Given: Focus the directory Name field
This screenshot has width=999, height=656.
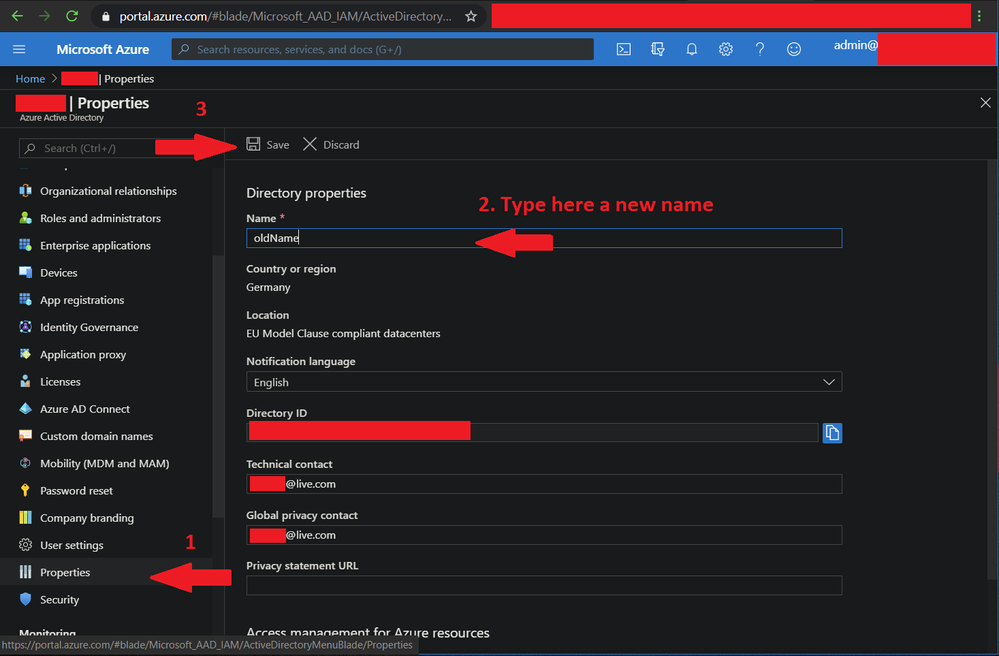Looking at the screenshot, I should [544, 238].
